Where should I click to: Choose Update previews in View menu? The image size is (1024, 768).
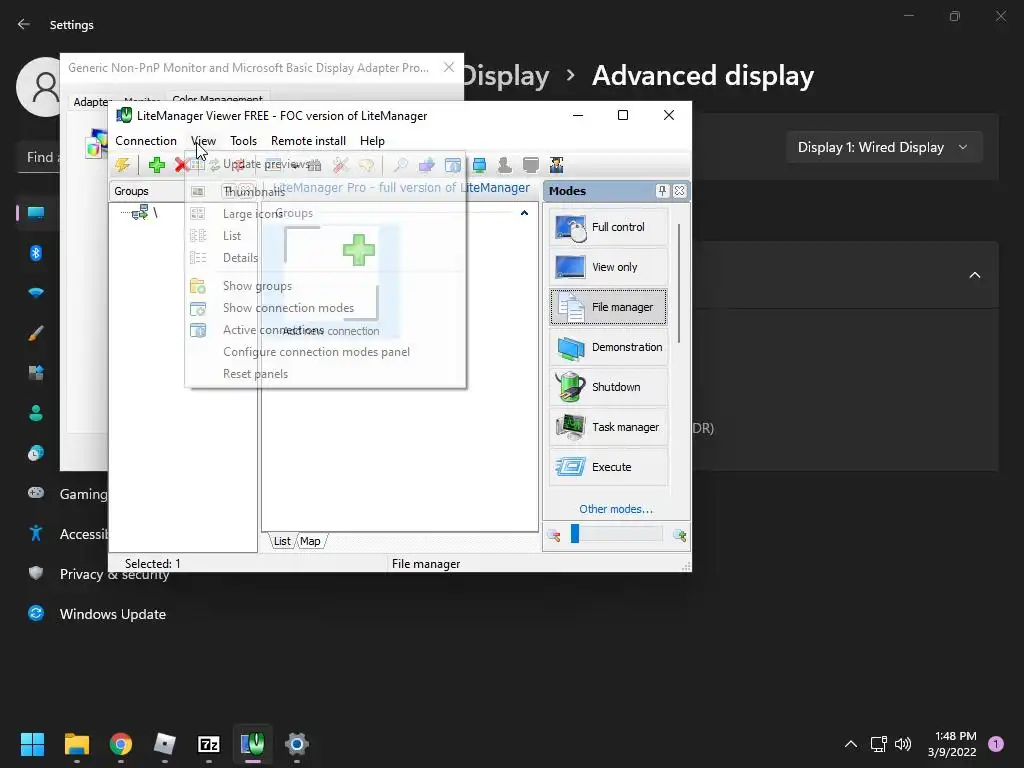click(x=325, y=164)
